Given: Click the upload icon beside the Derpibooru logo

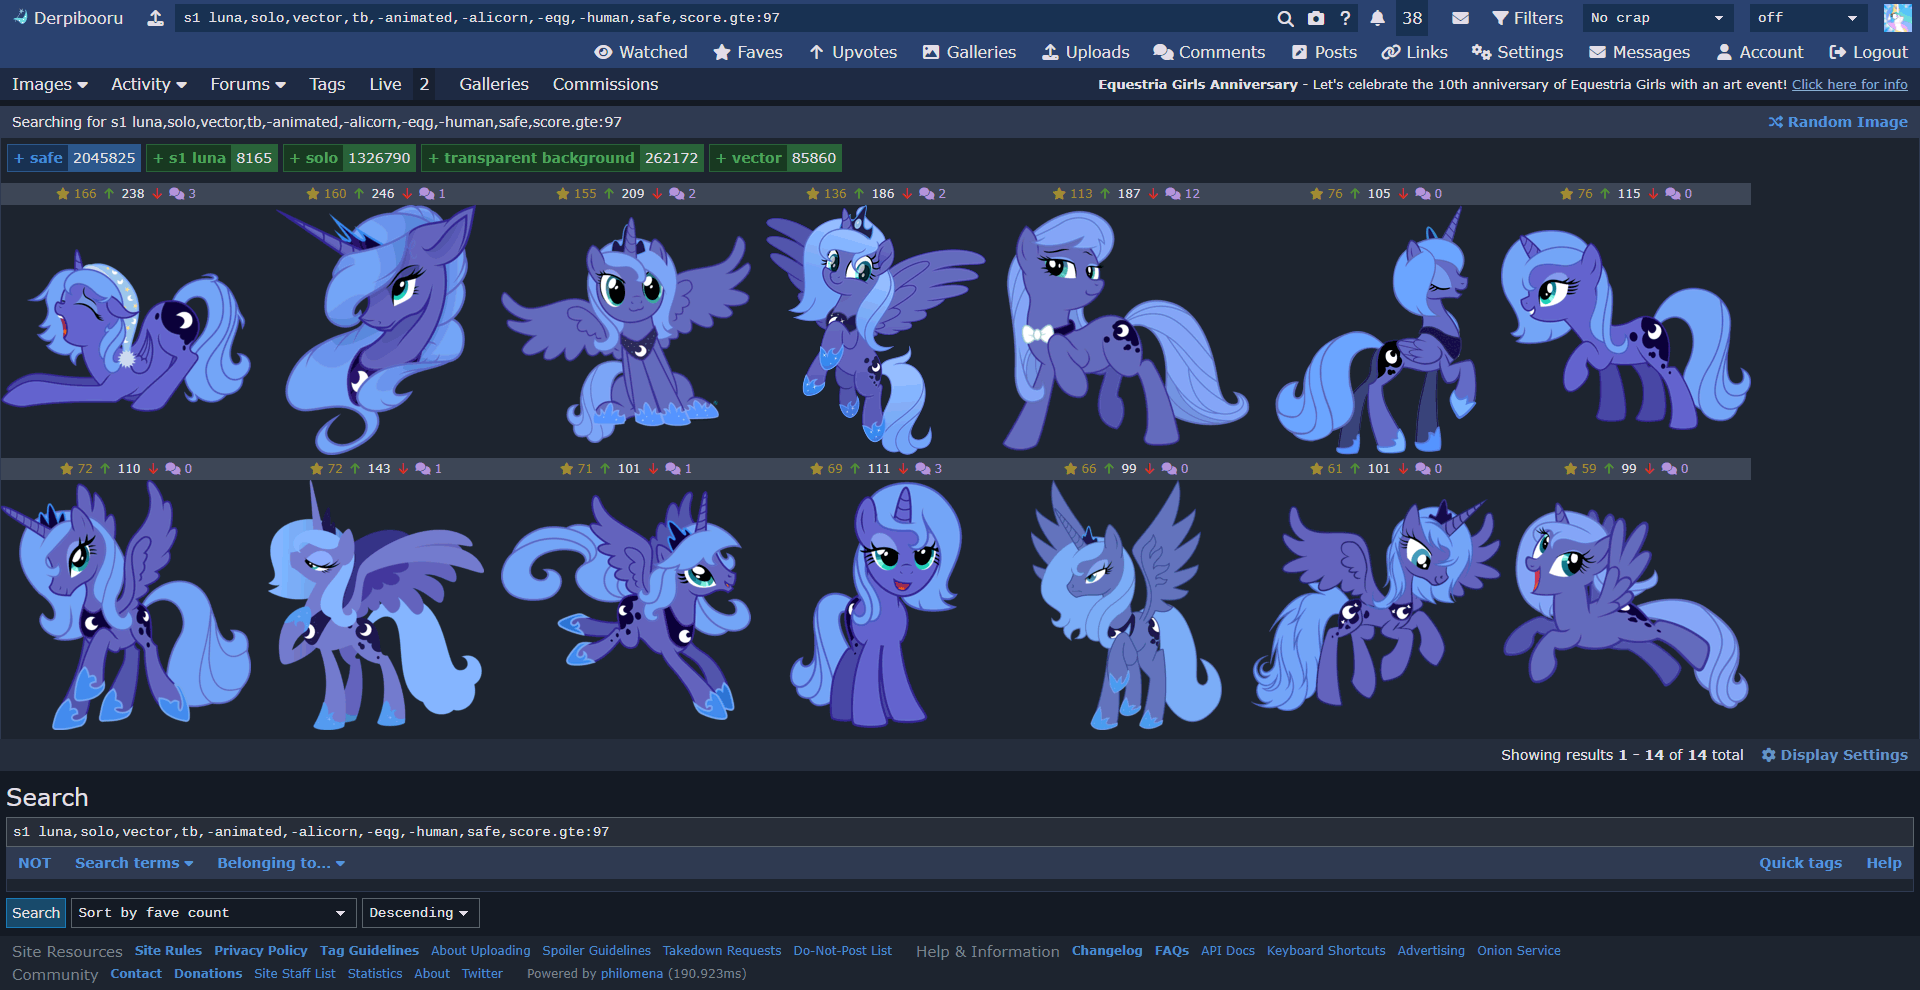Looking at the screenshot, I should [155, 18].
